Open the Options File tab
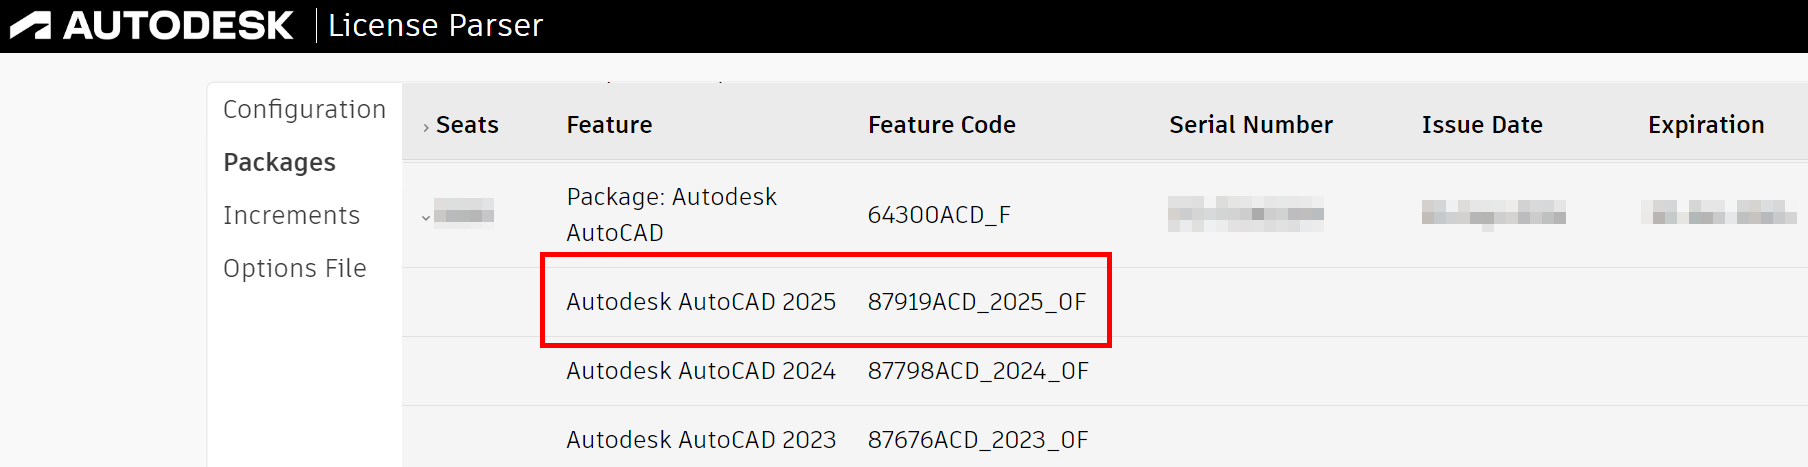The width and height of the screenshot is (1808, 467). click(x=295, y=268)
